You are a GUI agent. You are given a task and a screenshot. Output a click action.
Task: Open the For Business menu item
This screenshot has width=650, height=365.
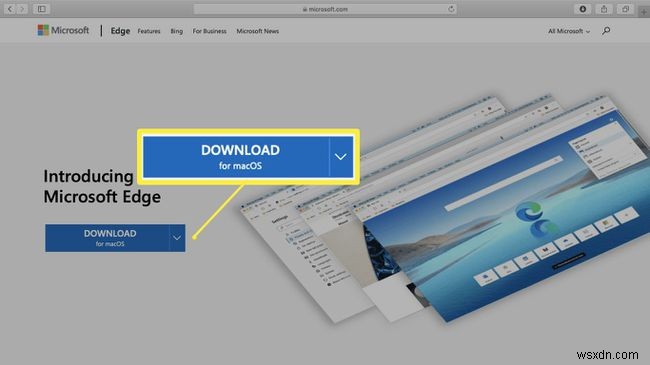(x=209, y=31)
